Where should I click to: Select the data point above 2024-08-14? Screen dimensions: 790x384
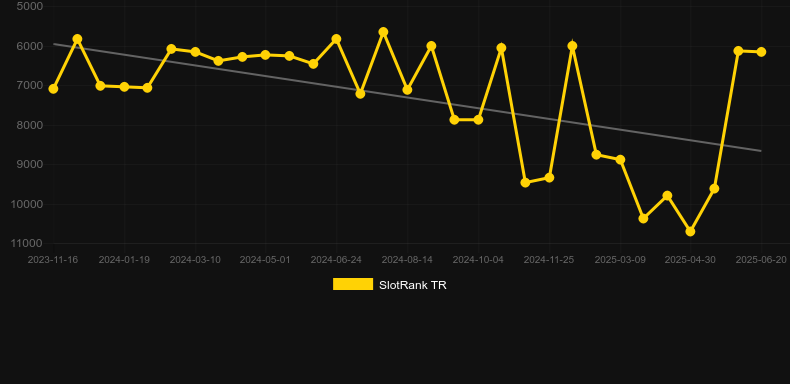coord(407,90)
